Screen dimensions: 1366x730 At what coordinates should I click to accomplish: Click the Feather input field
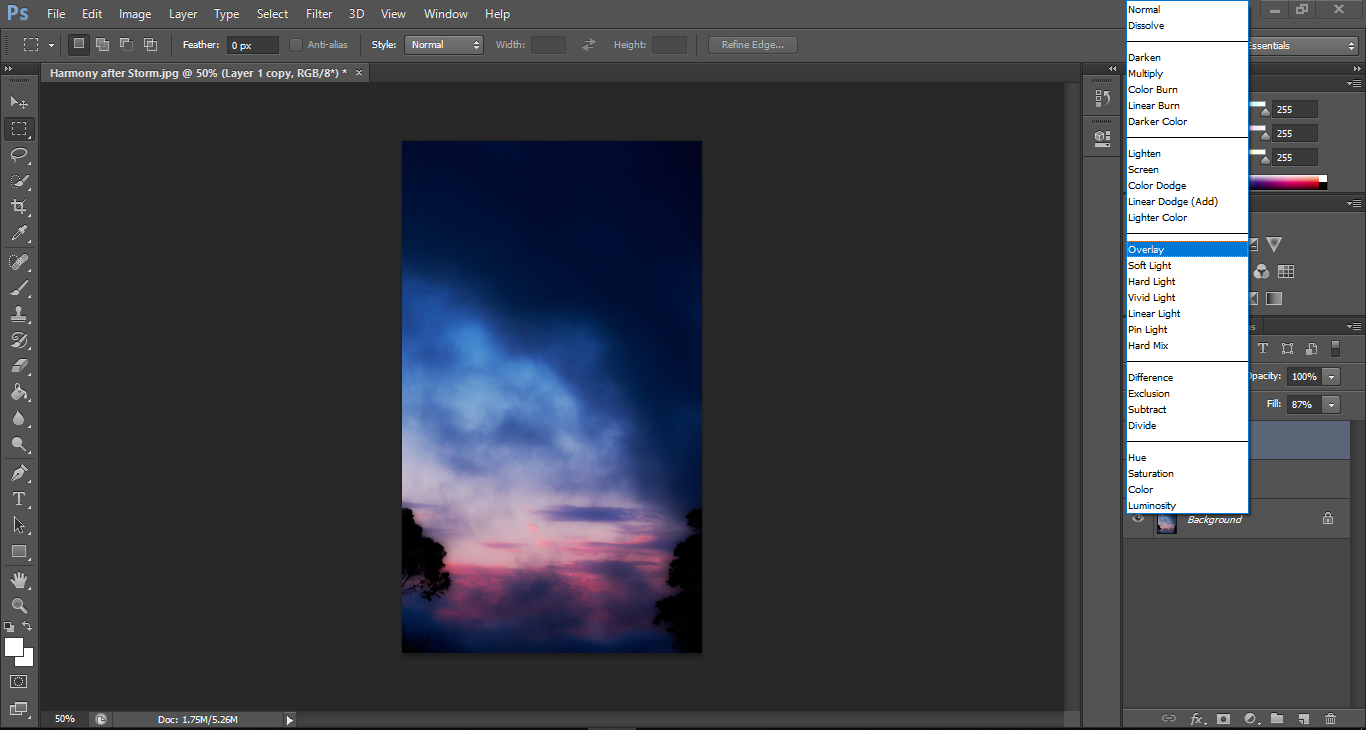(253, 45)
